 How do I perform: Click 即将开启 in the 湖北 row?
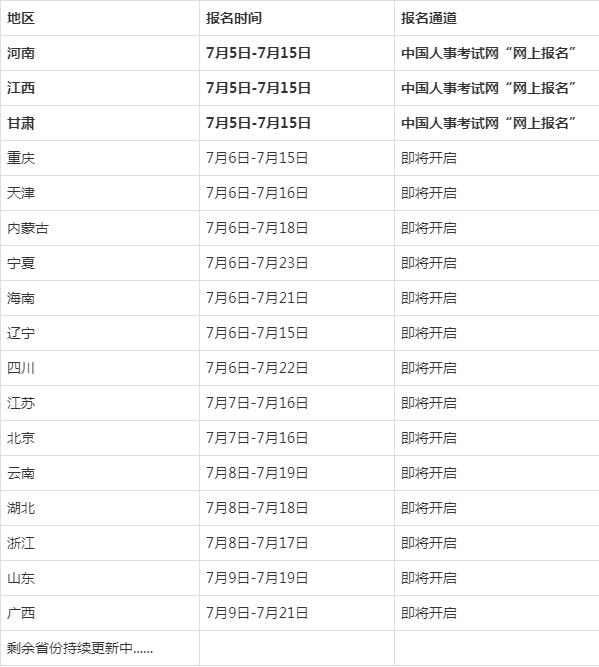coord(428,507)
